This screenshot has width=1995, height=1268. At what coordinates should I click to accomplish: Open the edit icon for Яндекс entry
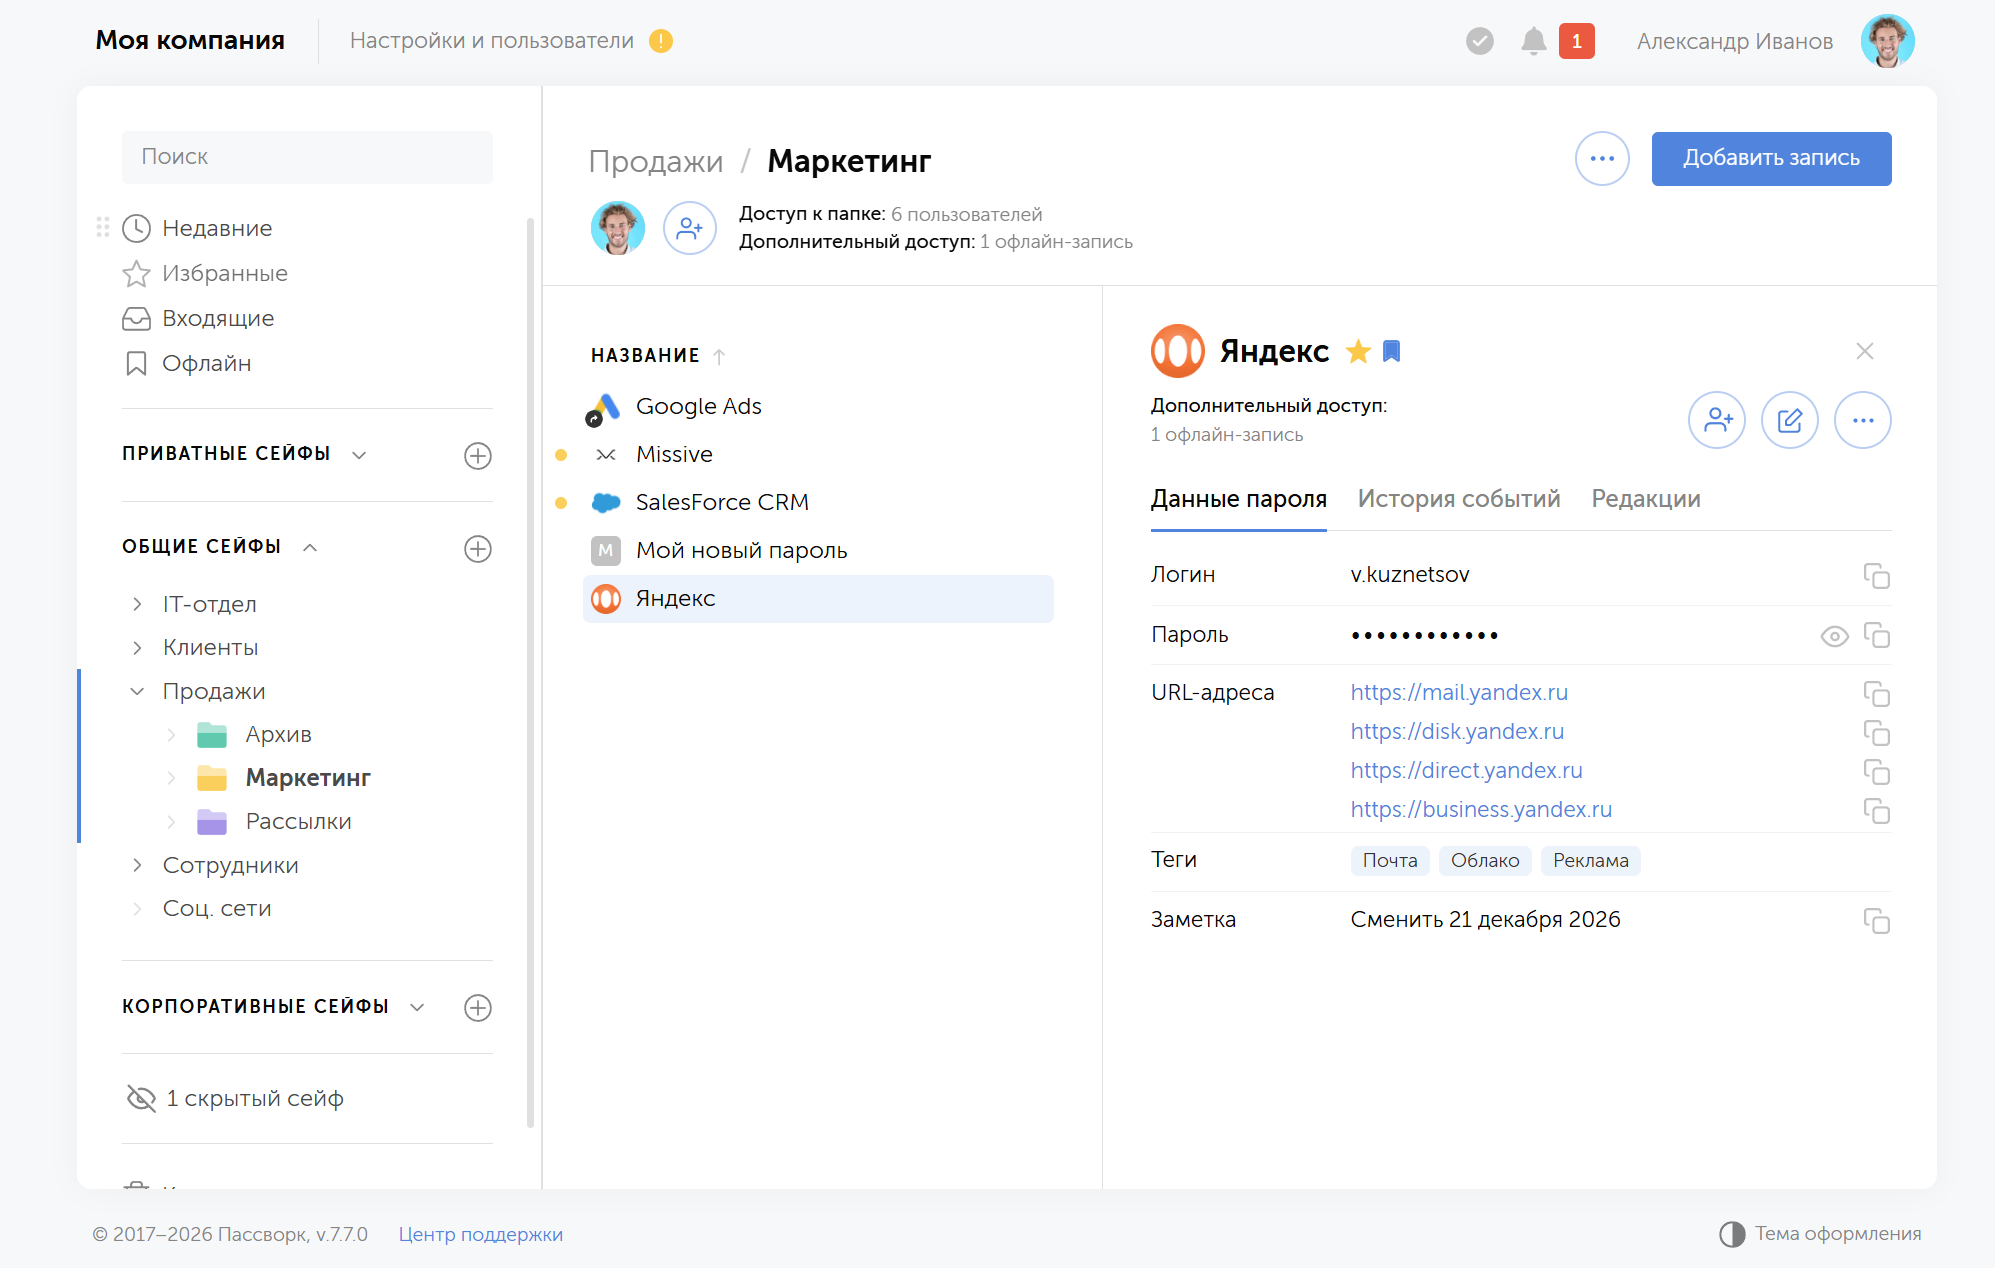[1789, 420]
